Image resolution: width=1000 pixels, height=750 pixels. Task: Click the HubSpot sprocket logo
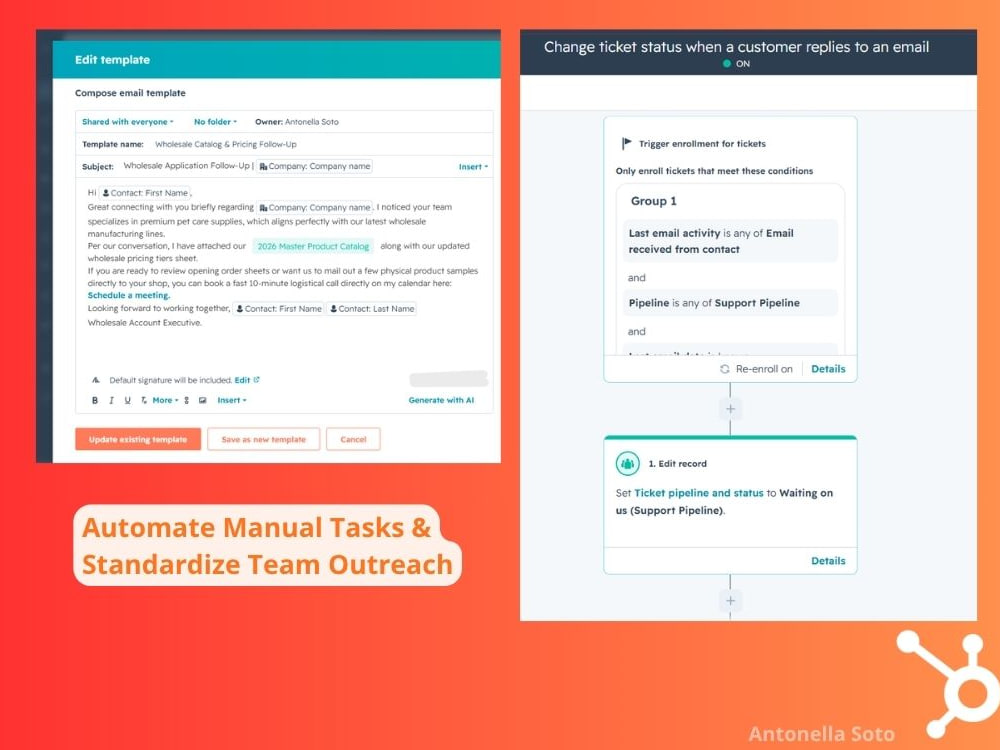(x=948, y=684)
